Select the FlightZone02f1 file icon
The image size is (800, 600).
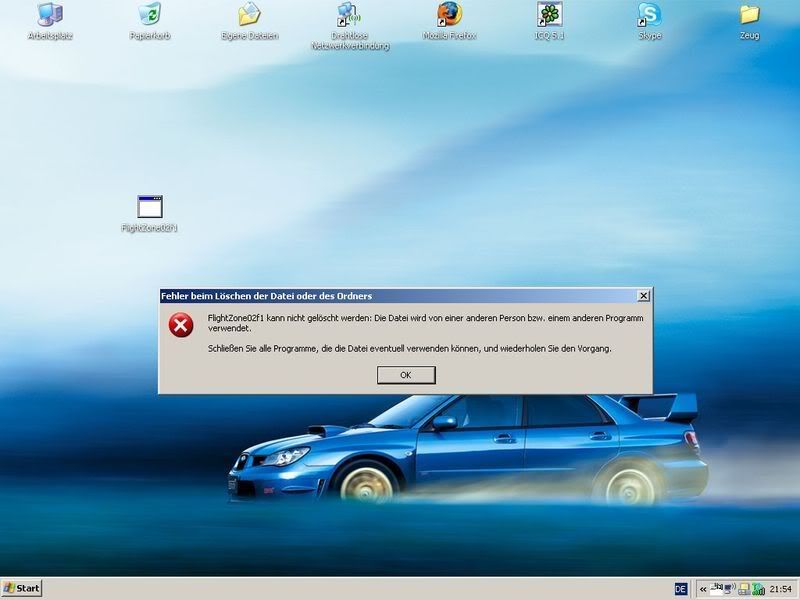click(149, 214)
